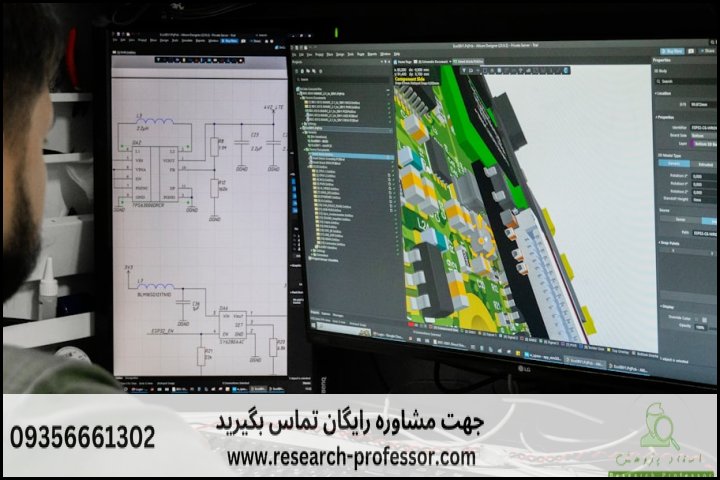
Task: Open the Route menu on the right monitor
Action: [360, 54]
